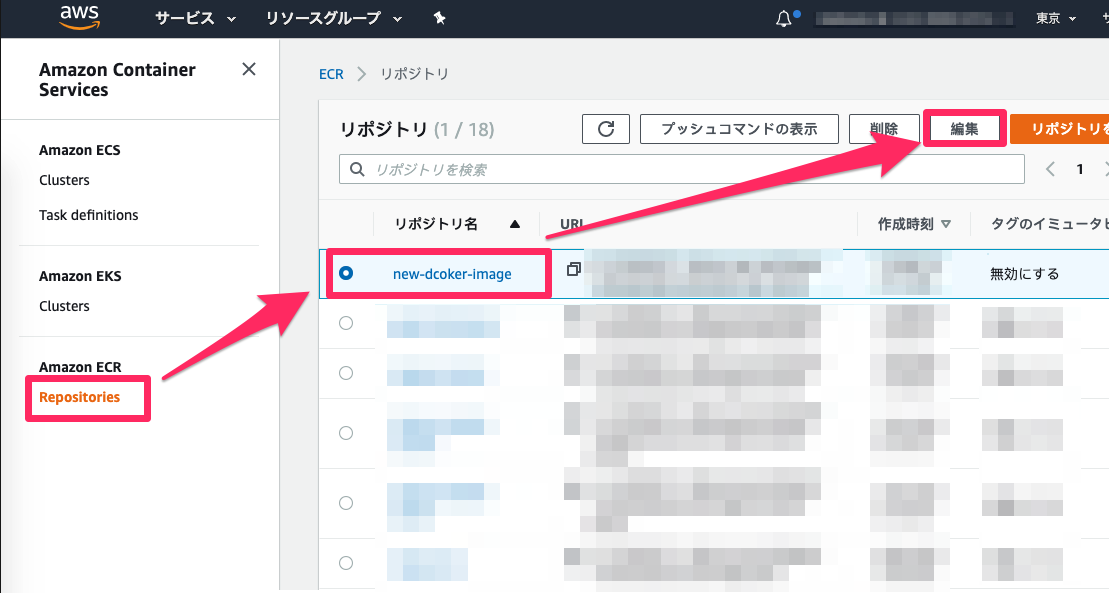
Task: Go to previous page arrow
Action: pos(1051,169)
